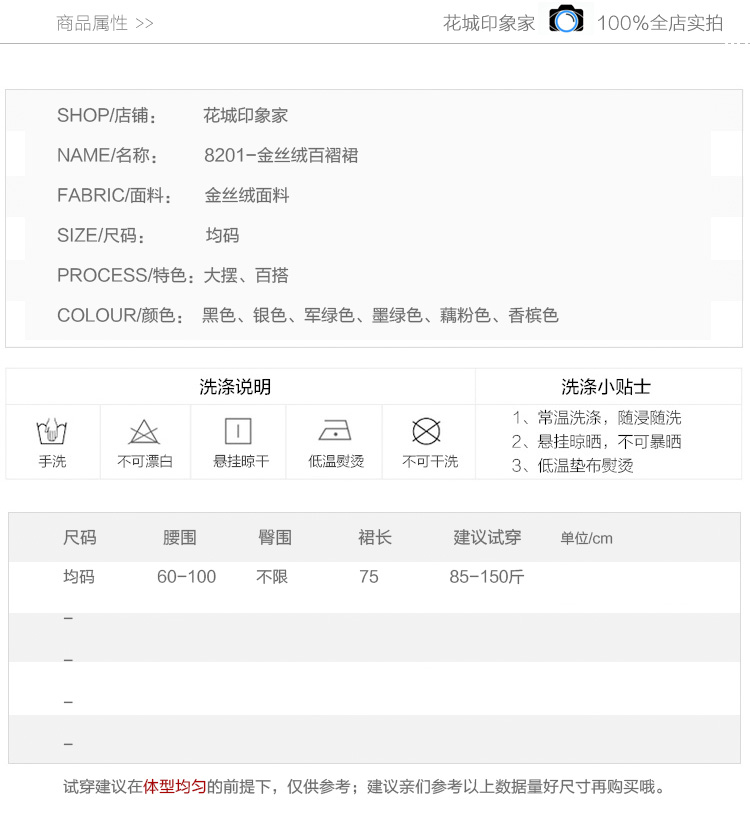The height and width of the screenshot is (840, 750).
Task: Click the waist value 60-100
Action: [186, 577]
